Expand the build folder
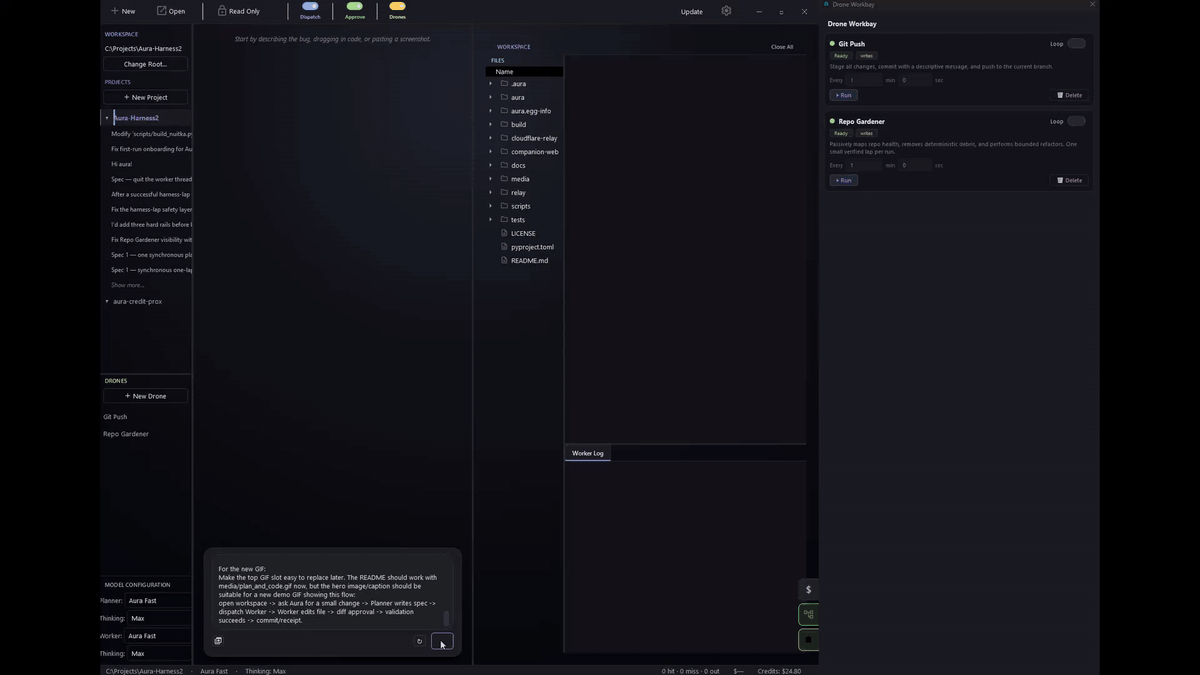Screen dimensions: 1200x675 point(491,124)
